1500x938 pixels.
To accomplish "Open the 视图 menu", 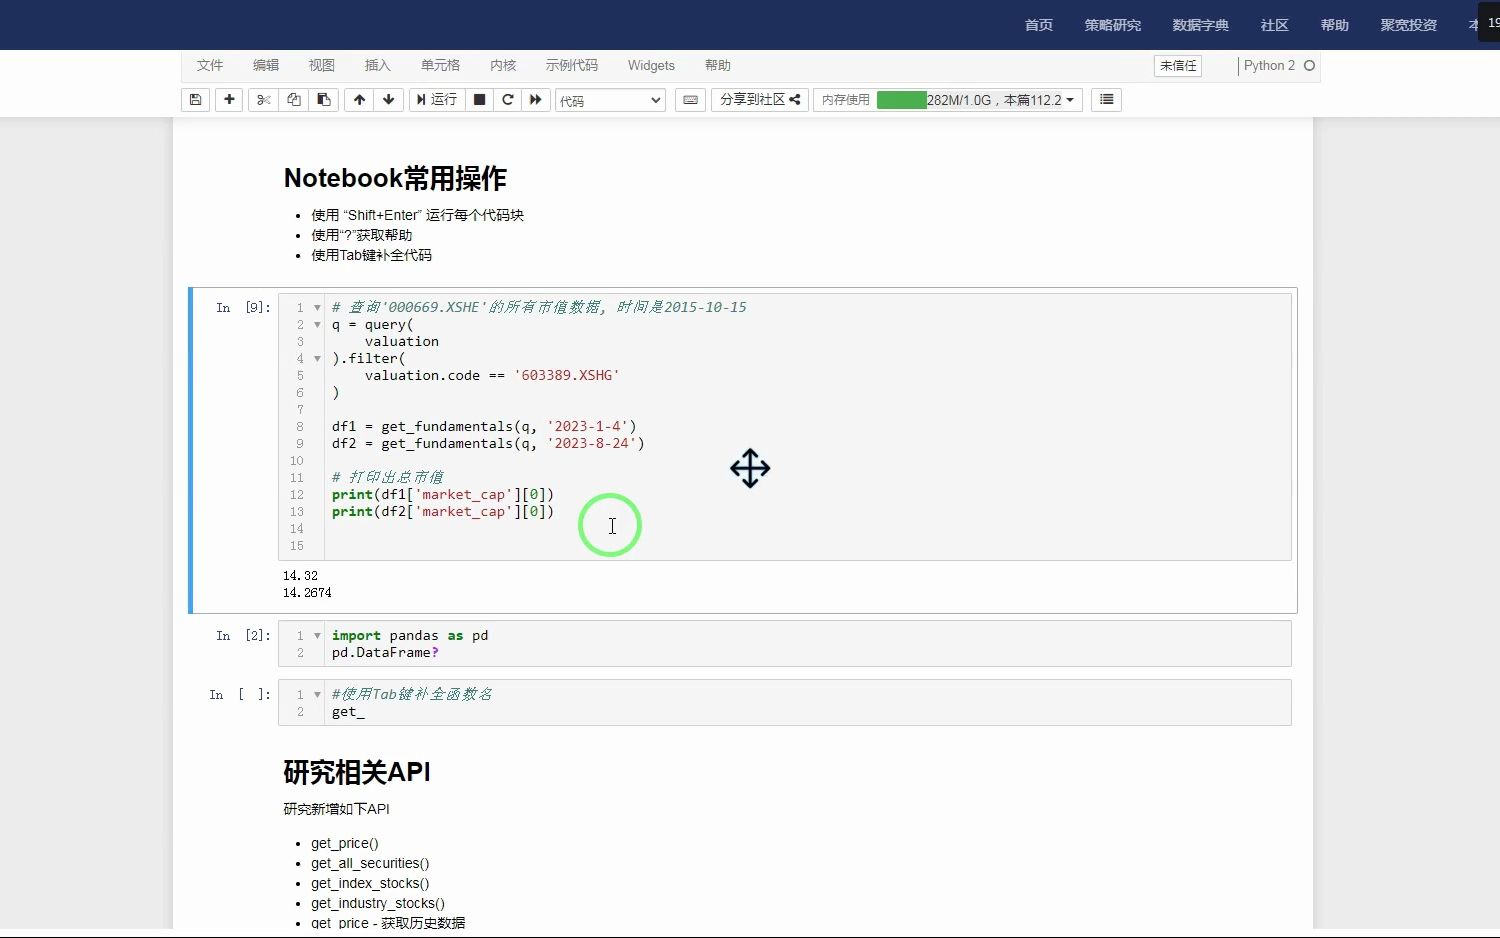I will pyautogui.click(x=322, y=65).
